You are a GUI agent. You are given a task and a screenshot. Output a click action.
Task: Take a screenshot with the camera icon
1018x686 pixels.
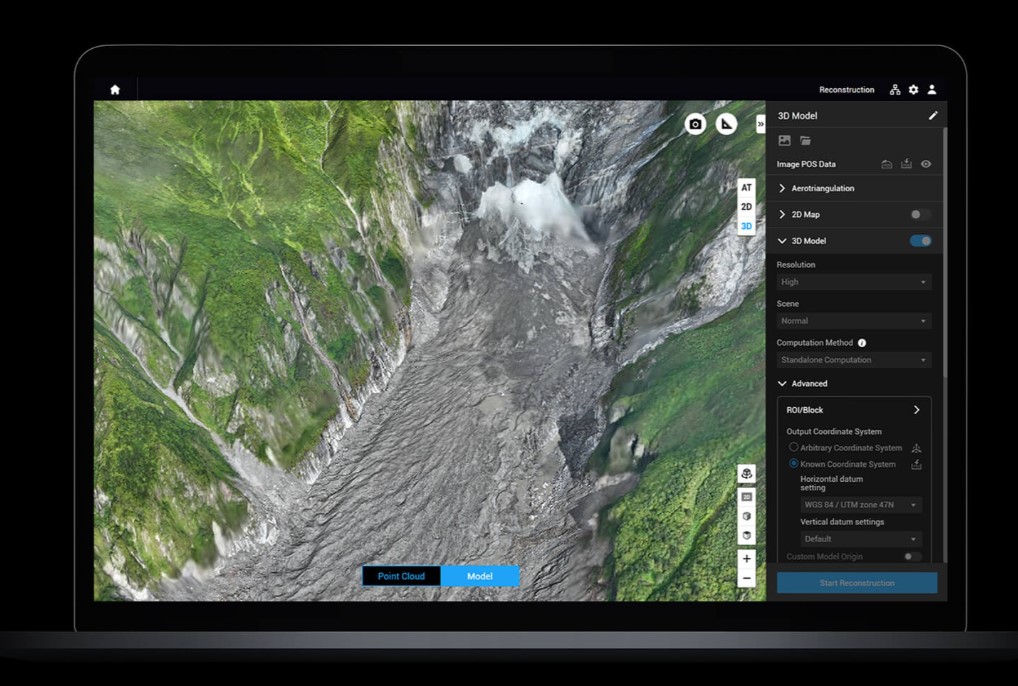pyautogui.click(x=695, y=124)
